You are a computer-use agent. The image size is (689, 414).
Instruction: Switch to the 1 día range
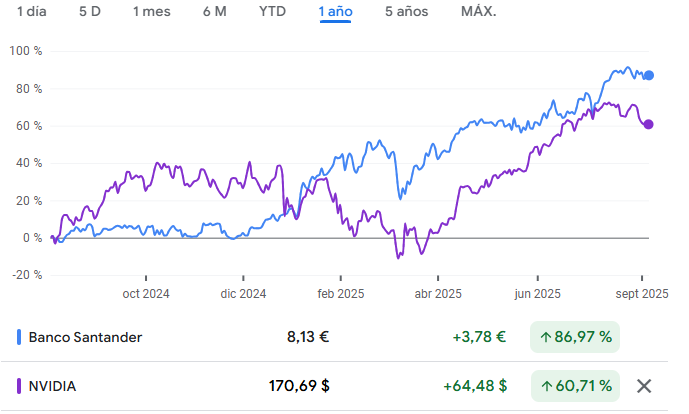[x=31, y=12]
